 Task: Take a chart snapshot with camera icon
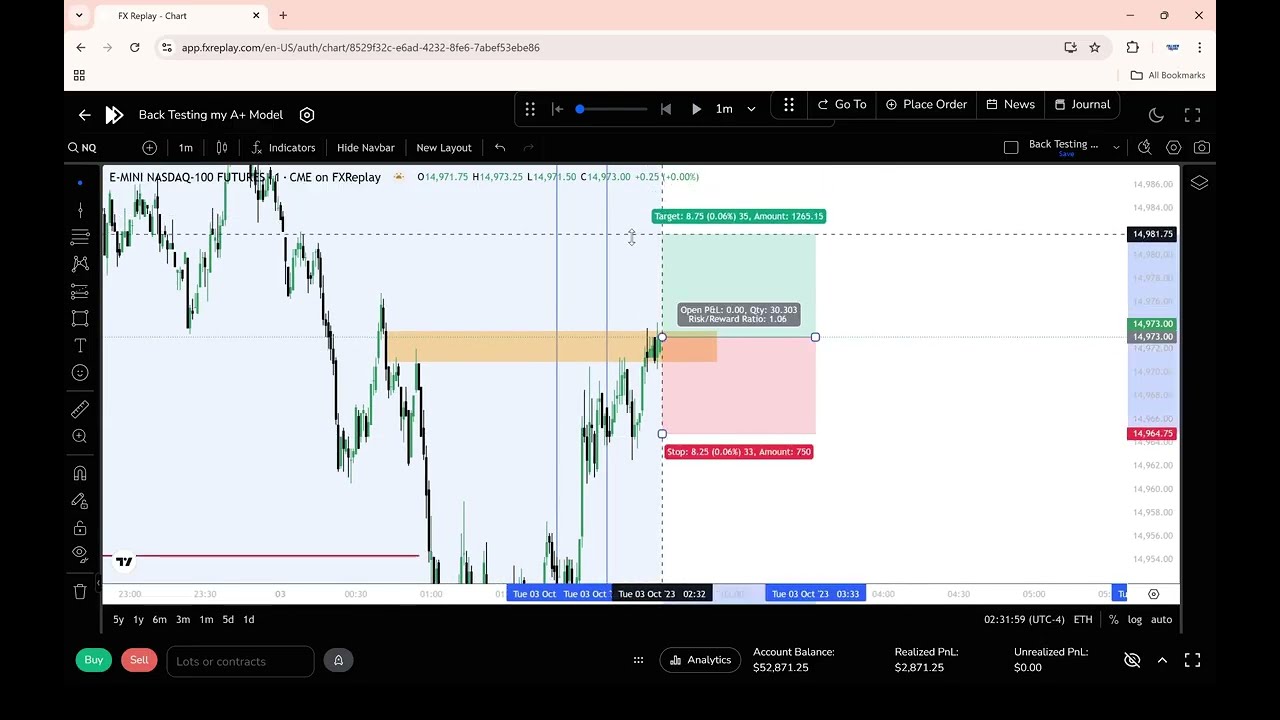(x=1202, y=148)
